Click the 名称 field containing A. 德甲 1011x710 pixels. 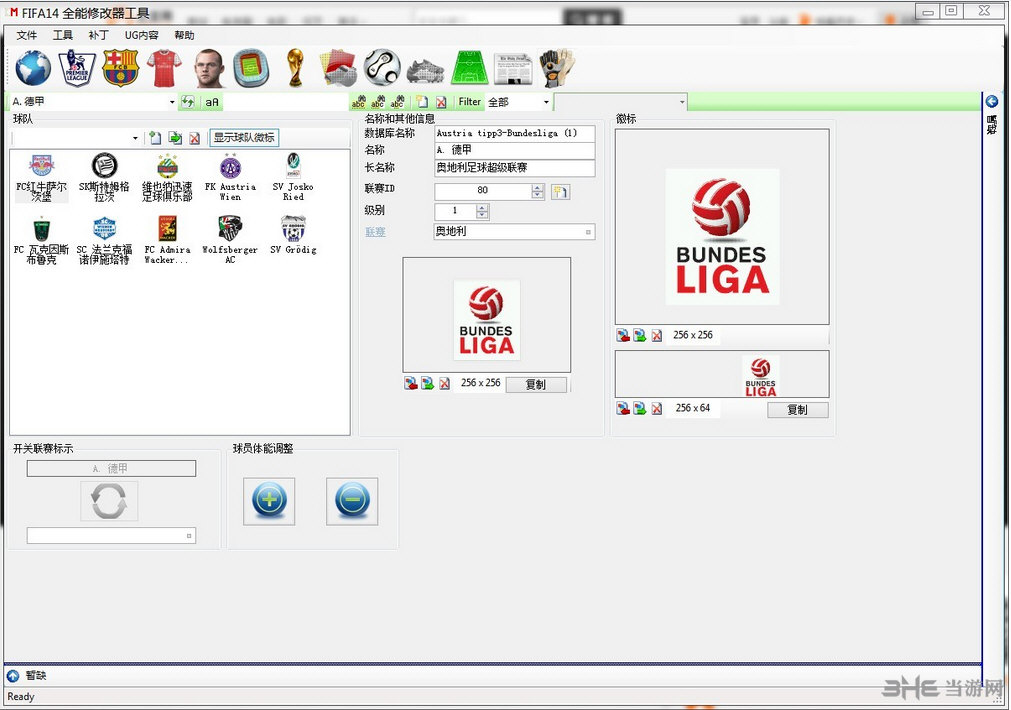coord(515,150)
